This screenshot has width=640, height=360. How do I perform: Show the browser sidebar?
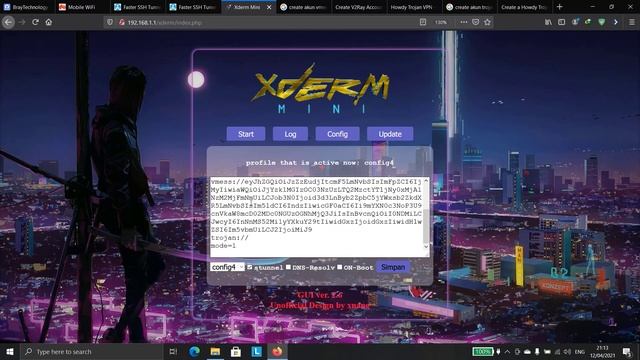coord(562,22)
